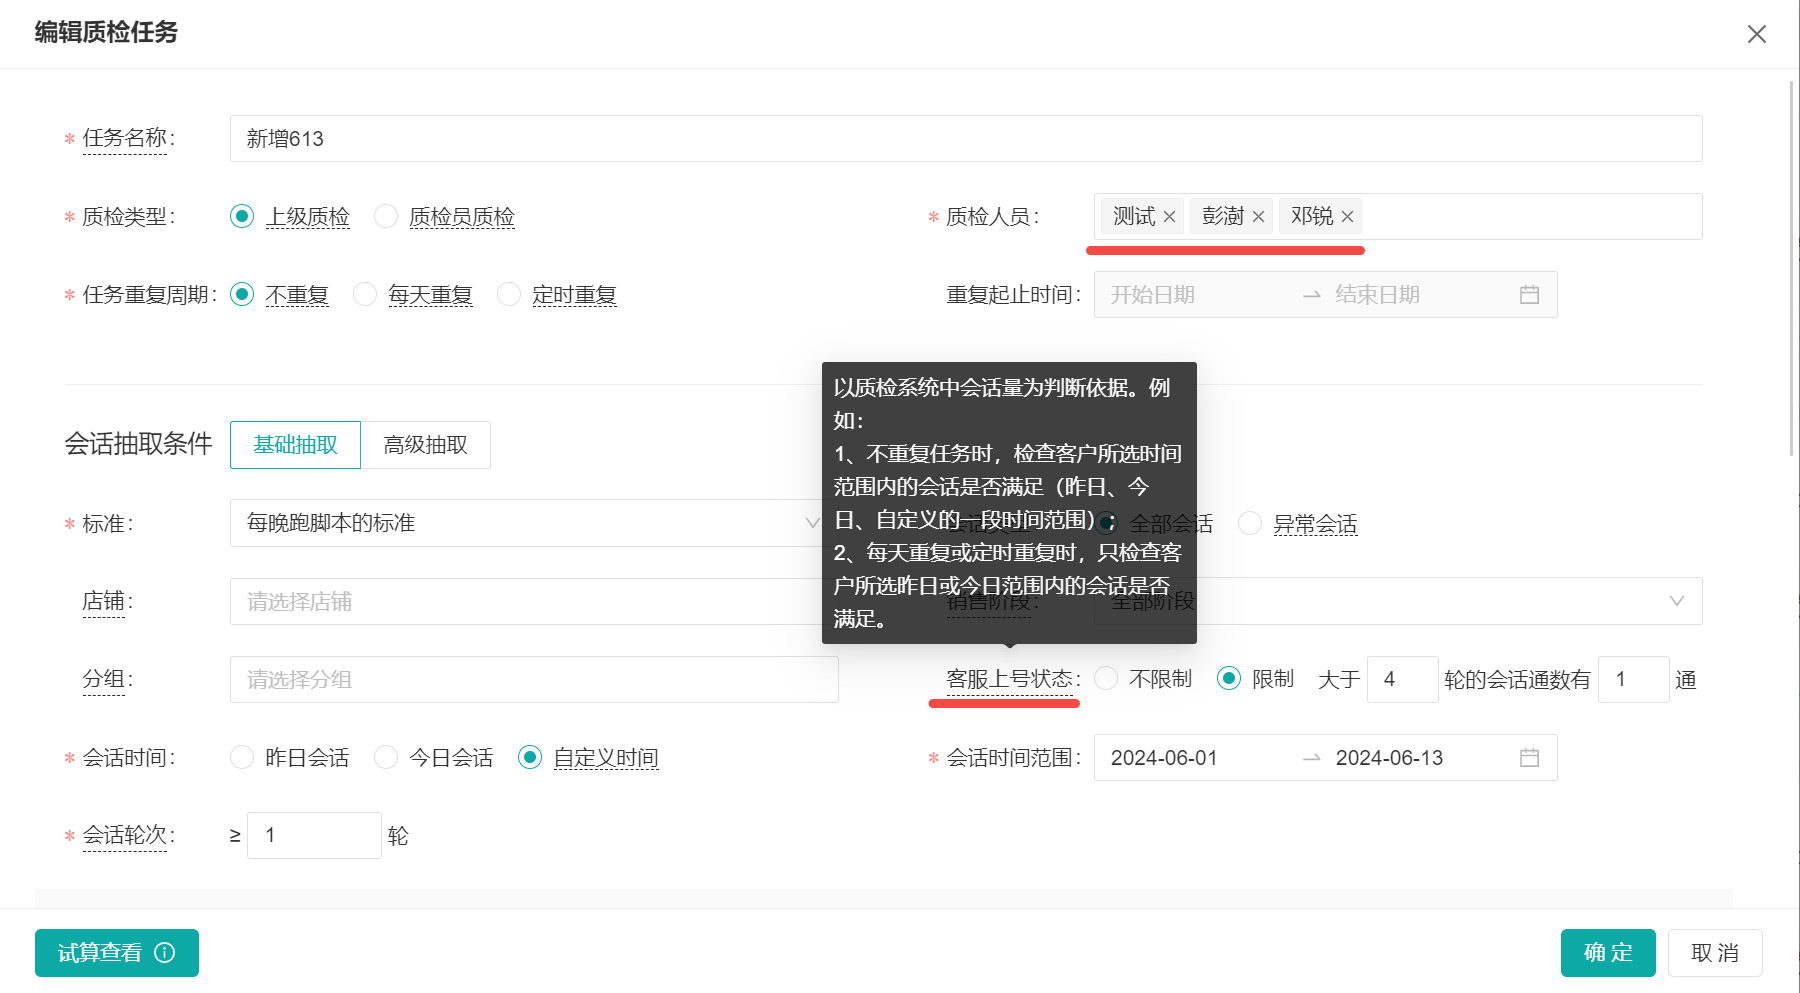Select 昨日会话 for 会话时间
Viewport: 1800px width, 993px height.
[242, 758]
